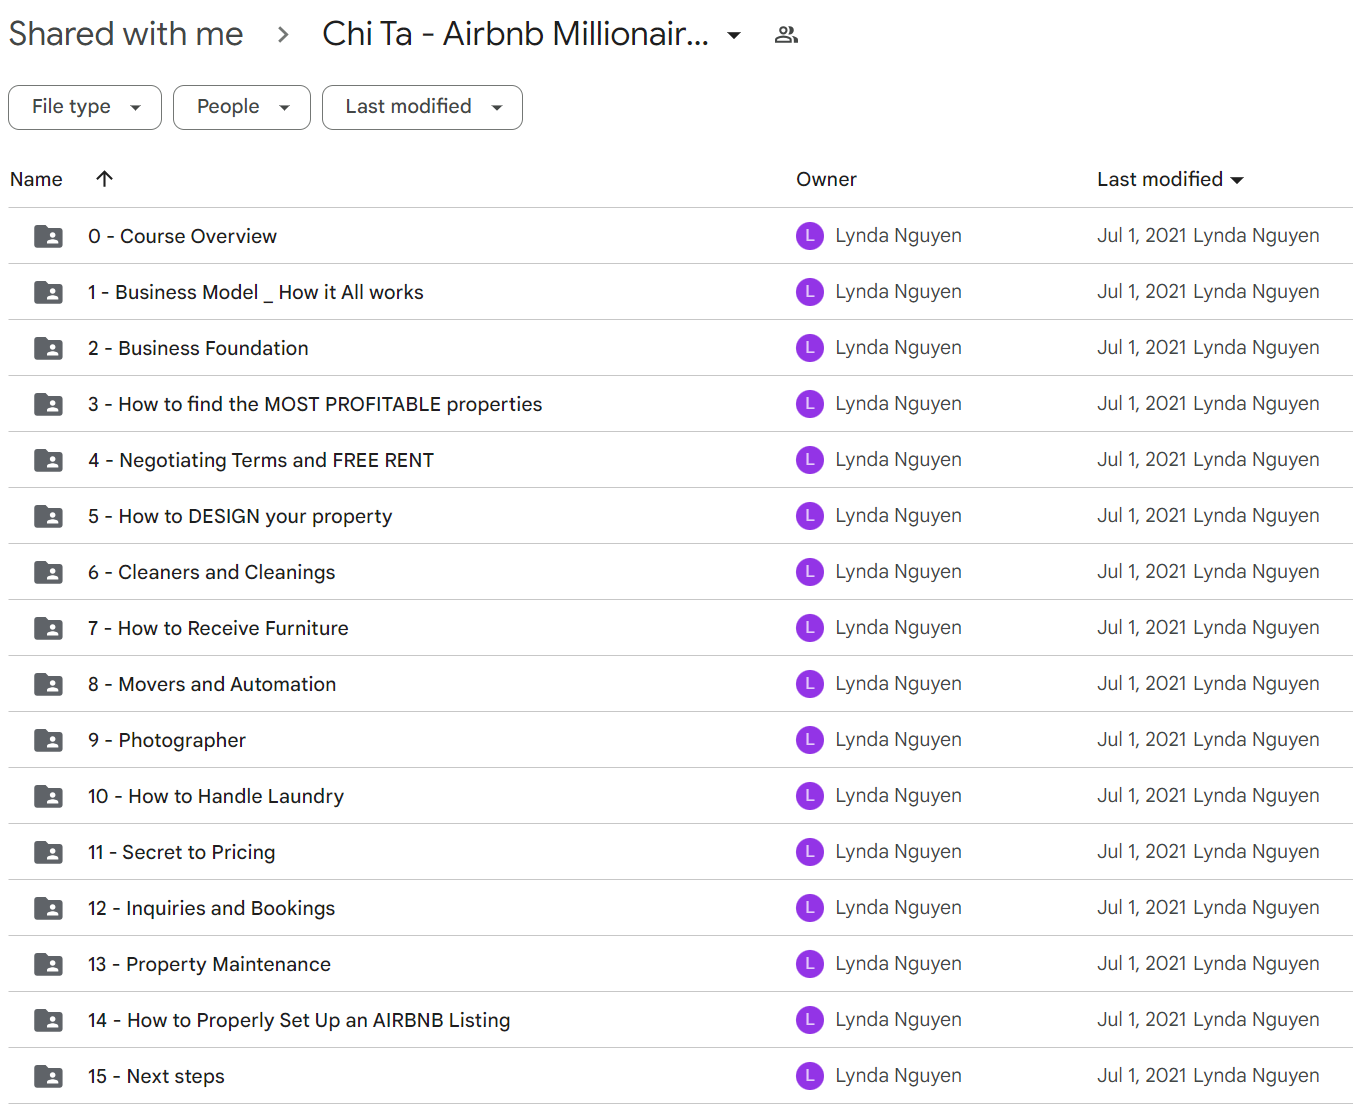Click folder icon for 0 - Course Overview
This screenshot has width=1353, height=1108.
pos(48,236)
